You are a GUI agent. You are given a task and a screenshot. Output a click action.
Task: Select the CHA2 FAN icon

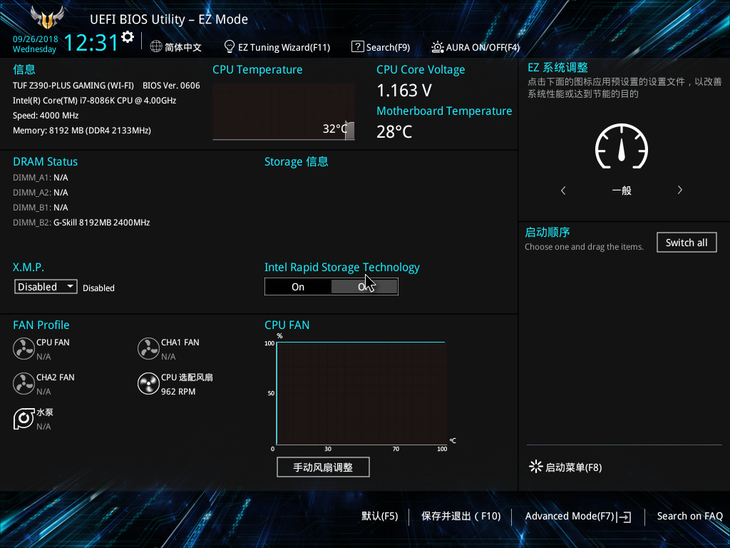pos(24,384)
